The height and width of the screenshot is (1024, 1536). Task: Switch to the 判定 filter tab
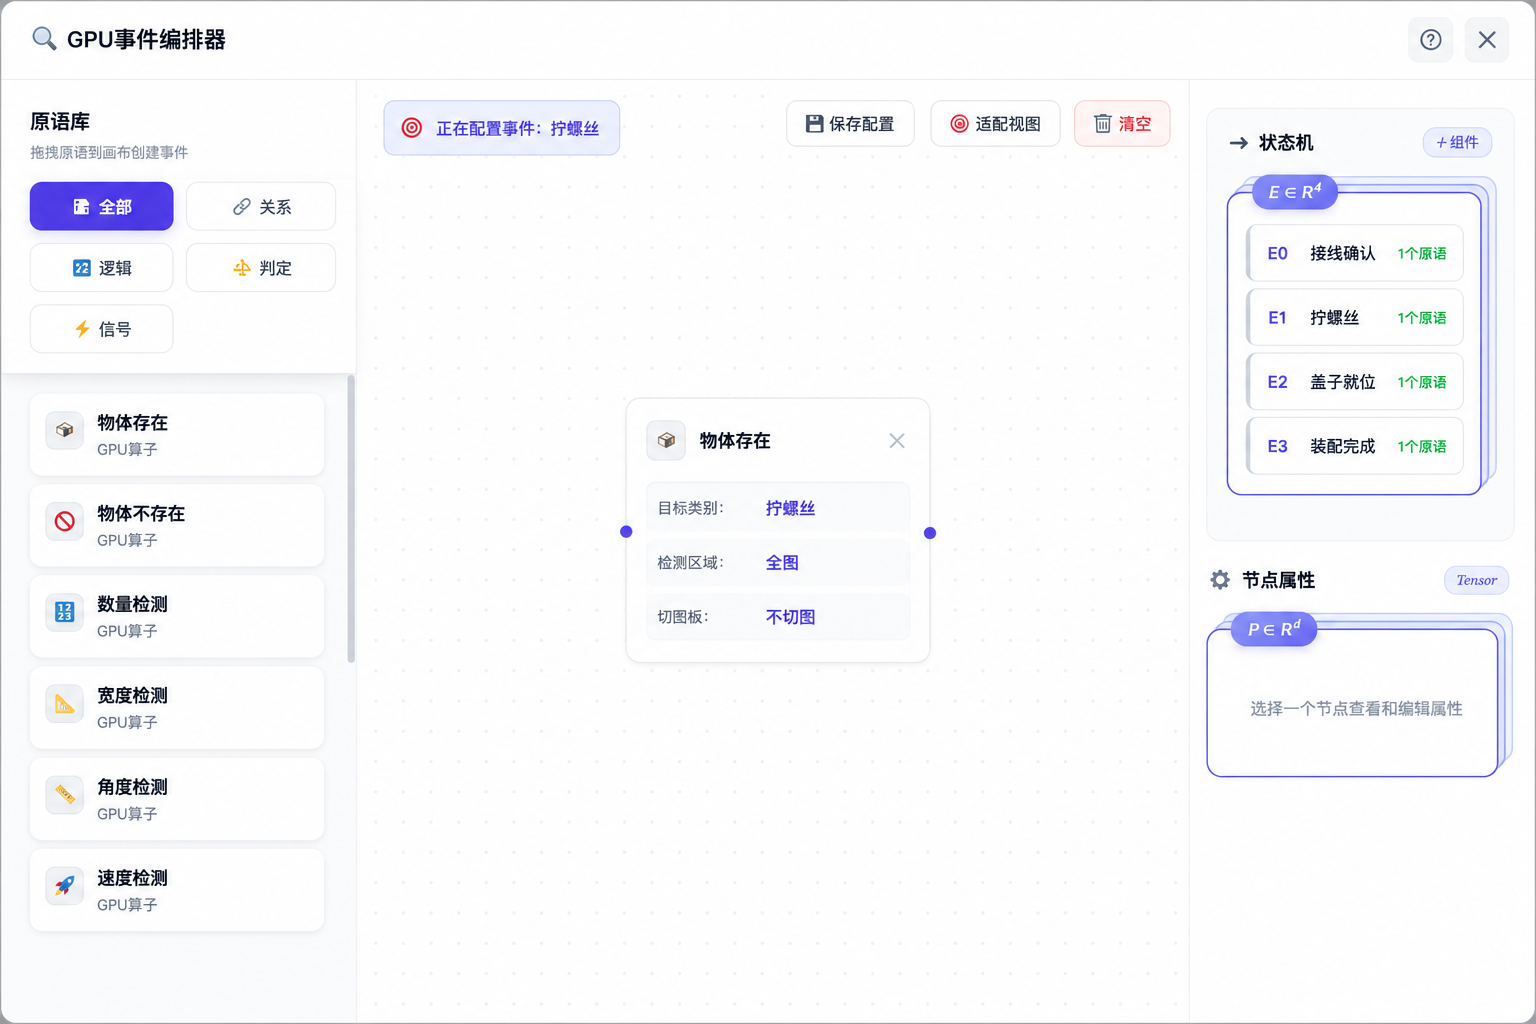pos(261,268)
